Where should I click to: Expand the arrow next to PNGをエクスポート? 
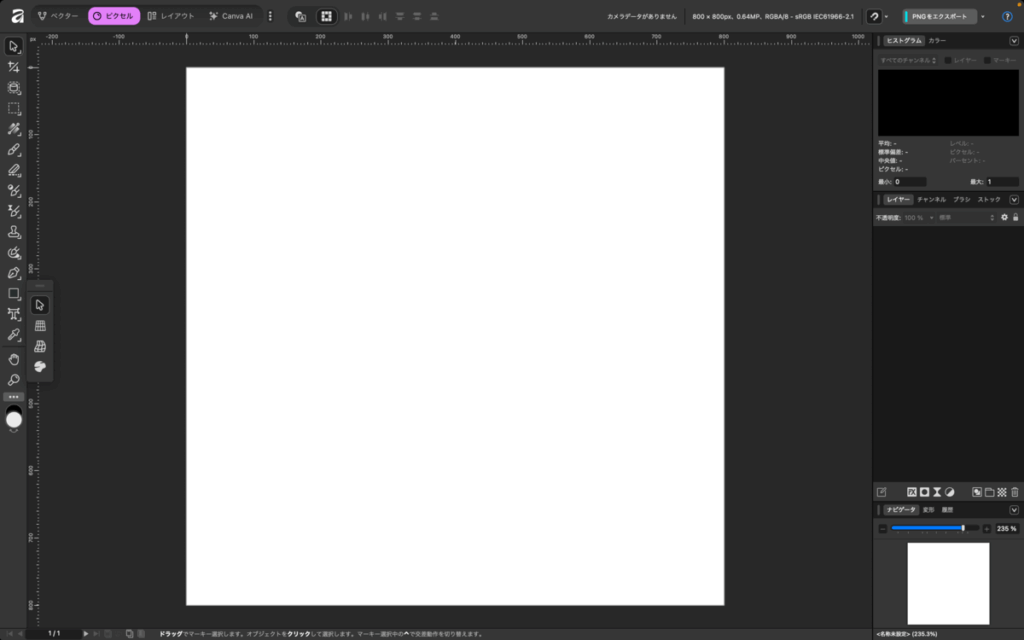[x=983, y=17]
